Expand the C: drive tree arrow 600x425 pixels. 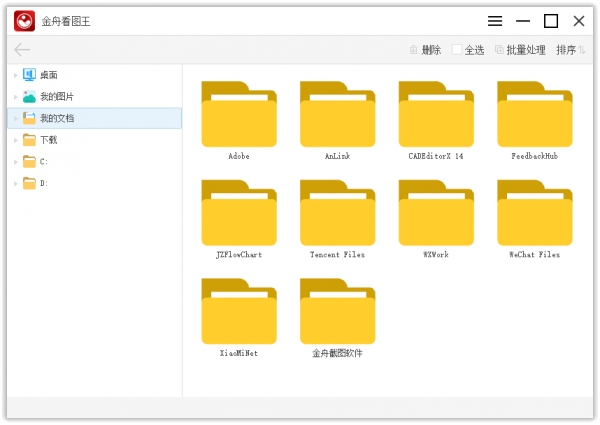point(15,162)
